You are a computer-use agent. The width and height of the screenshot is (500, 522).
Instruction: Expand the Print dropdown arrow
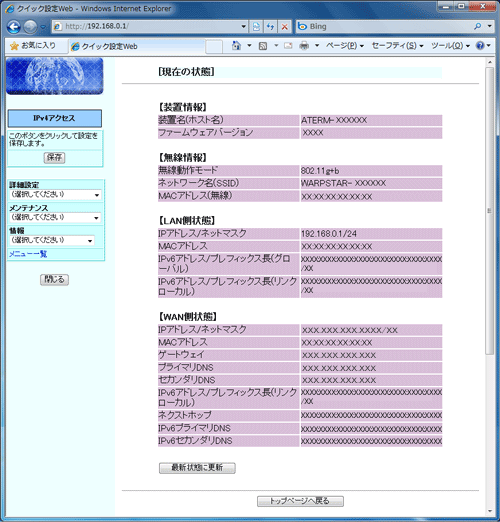click(317, 46)
